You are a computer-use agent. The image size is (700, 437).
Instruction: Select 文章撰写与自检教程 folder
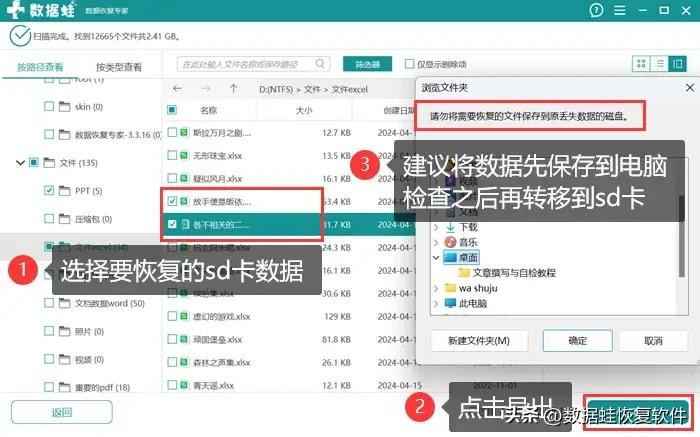(517, 272)
